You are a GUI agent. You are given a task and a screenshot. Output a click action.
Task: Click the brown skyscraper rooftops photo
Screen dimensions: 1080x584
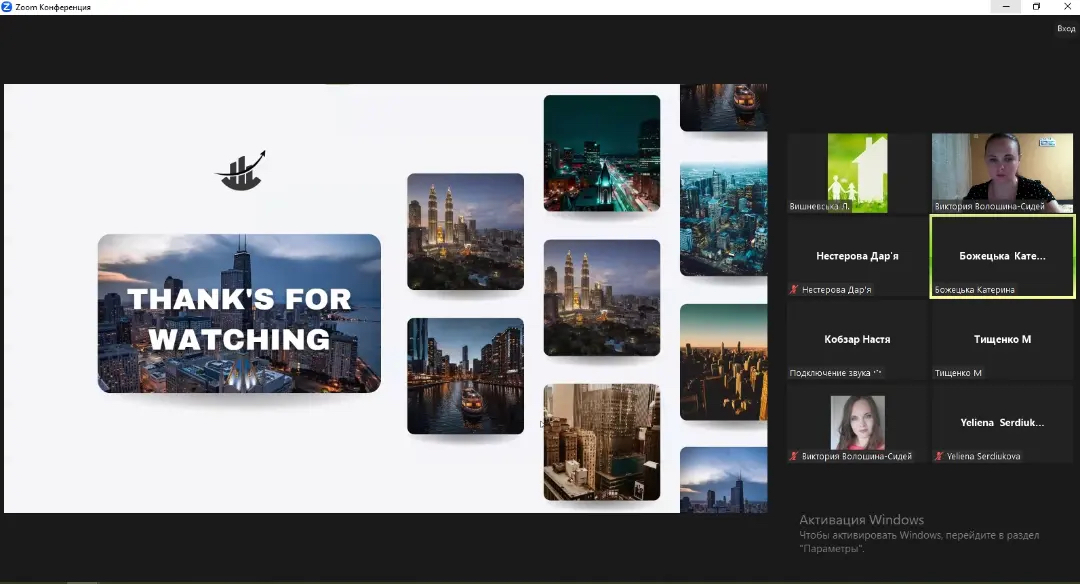pos(601,441)
